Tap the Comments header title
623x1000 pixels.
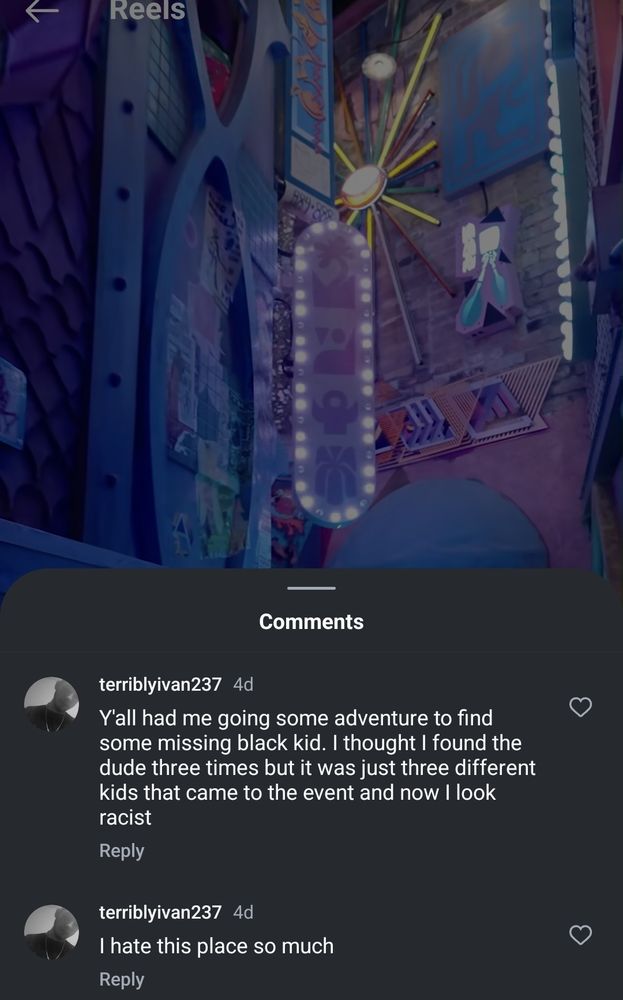click(311, 622)
